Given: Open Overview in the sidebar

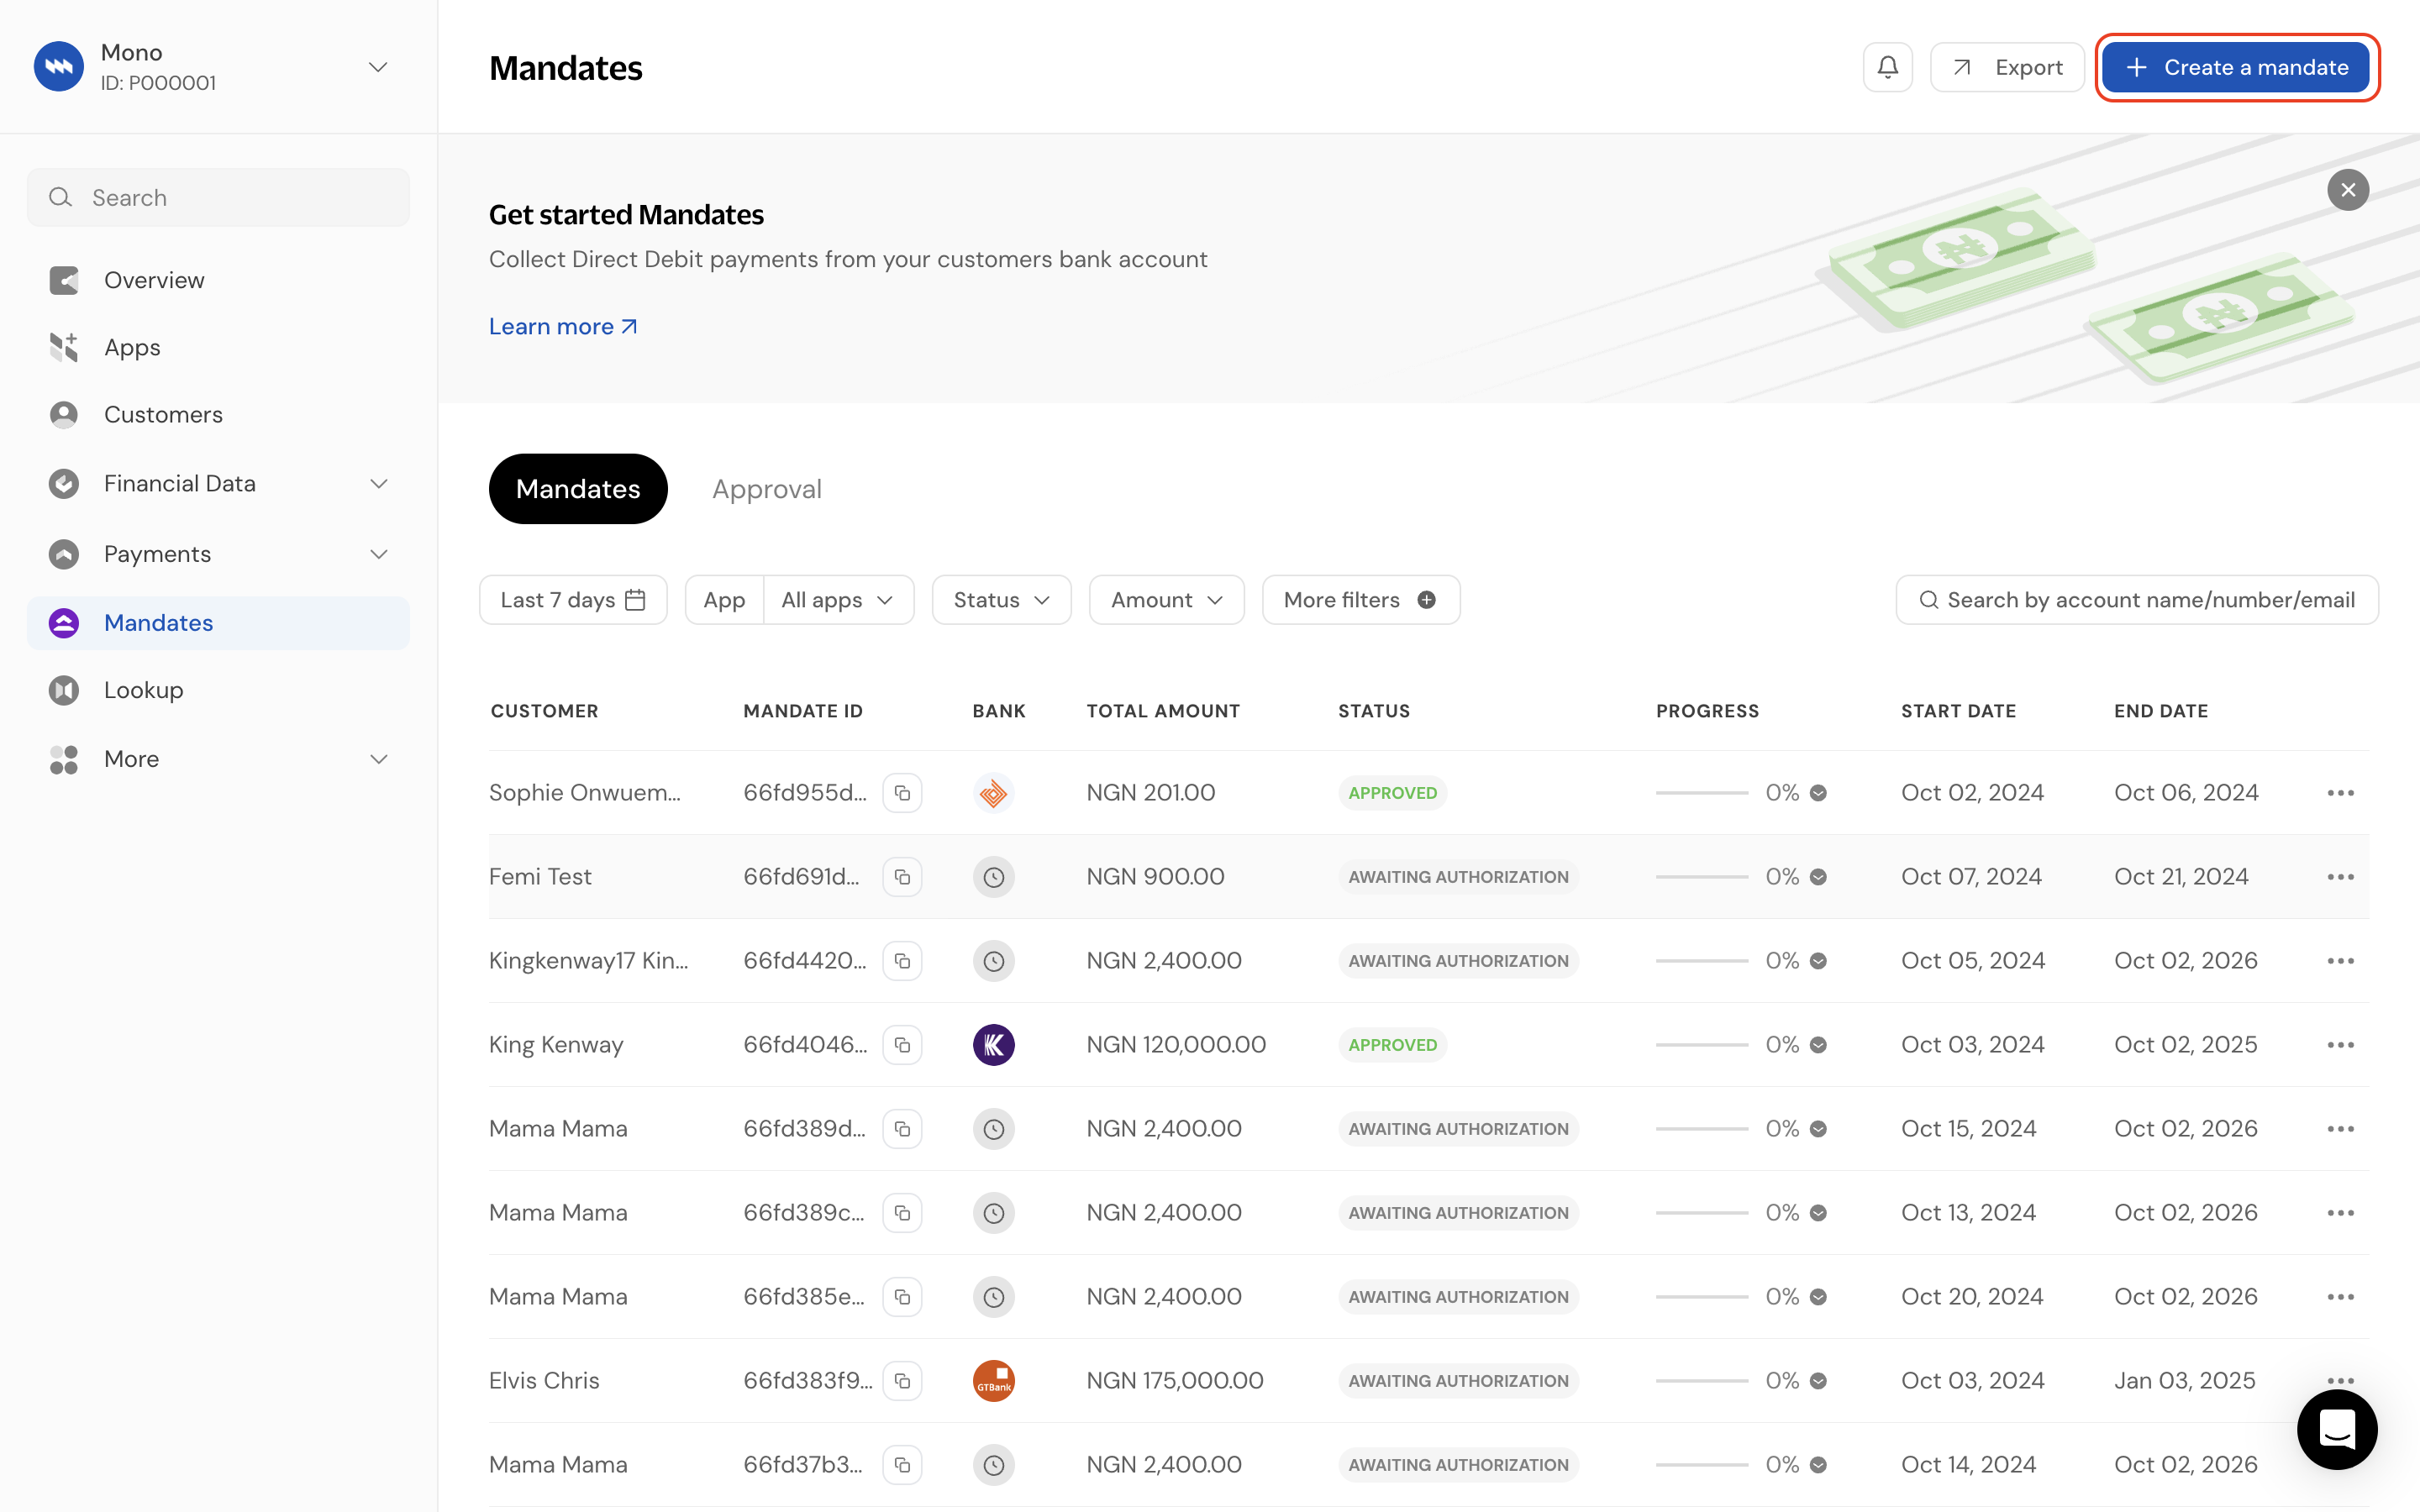Looking at the screenshot, I should coord(218,280).
